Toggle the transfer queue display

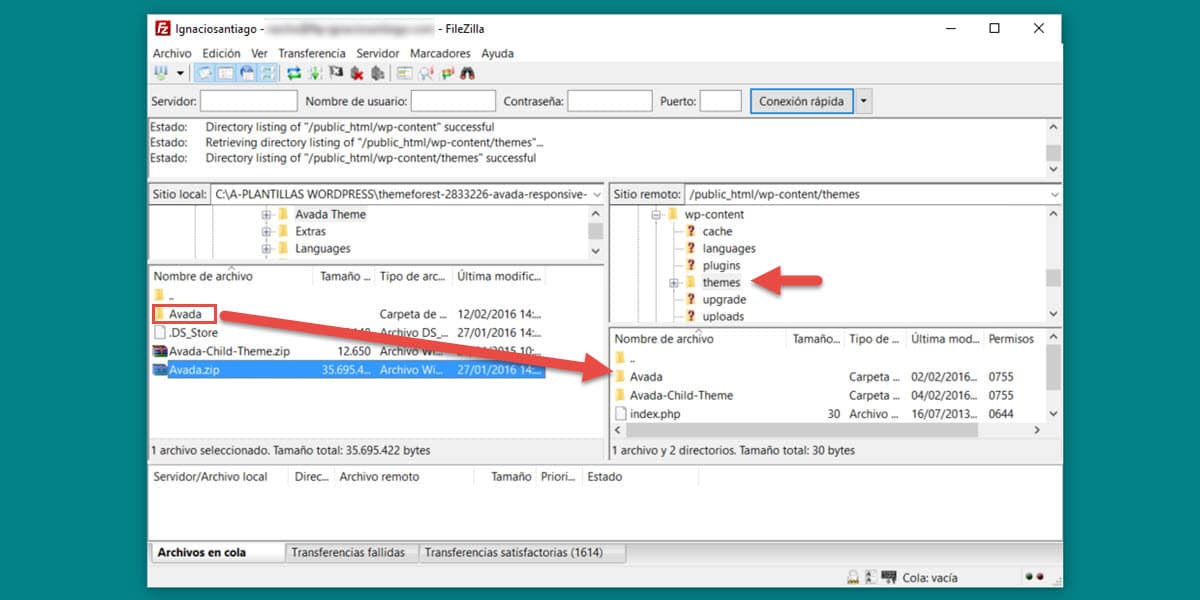[269, 73]
